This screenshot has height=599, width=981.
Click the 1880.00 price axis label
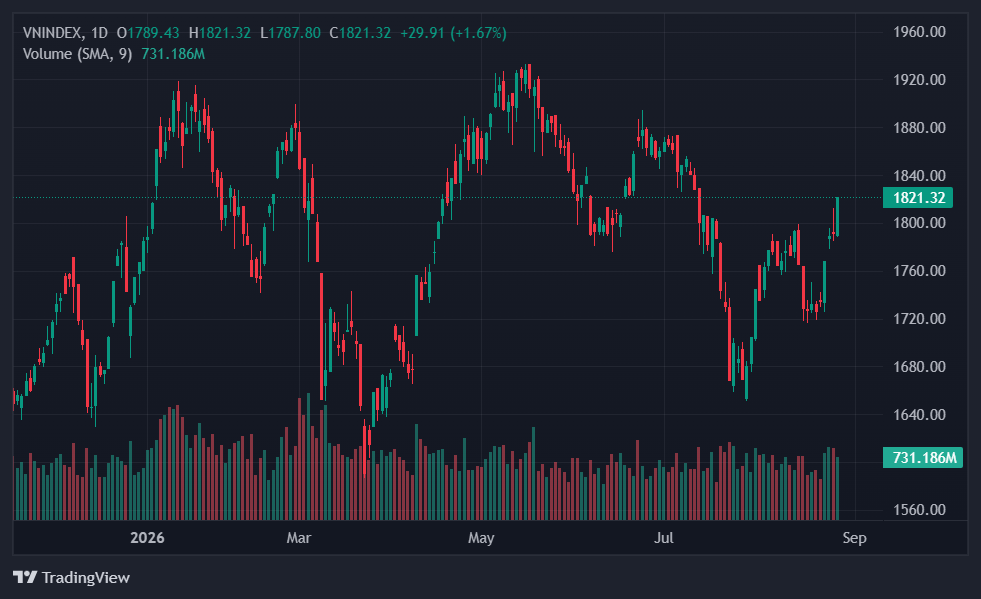[919, 128]
